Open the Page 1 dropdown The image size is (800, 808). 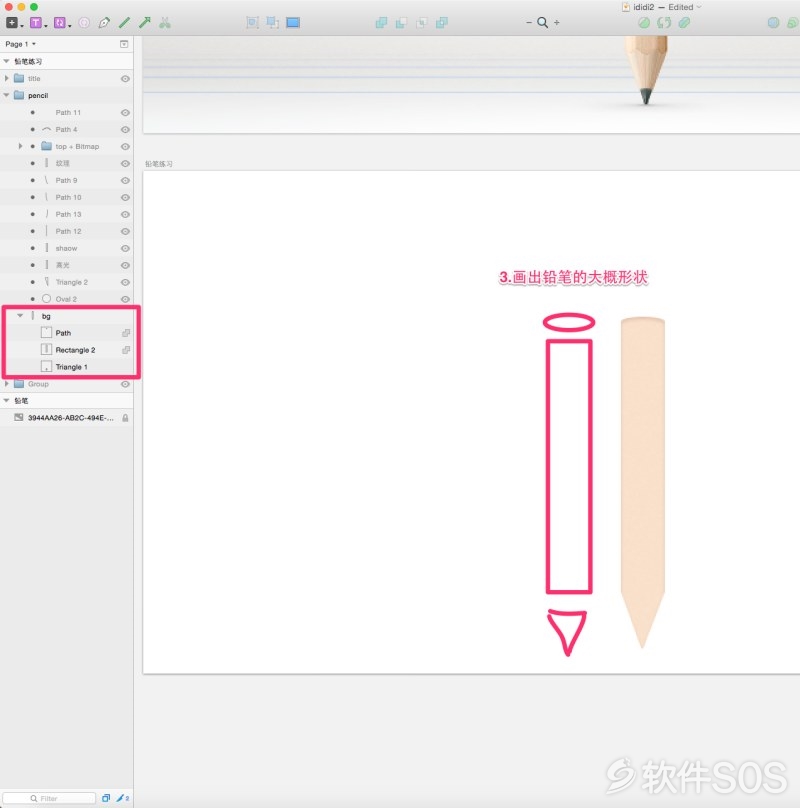tap(21, 44)
